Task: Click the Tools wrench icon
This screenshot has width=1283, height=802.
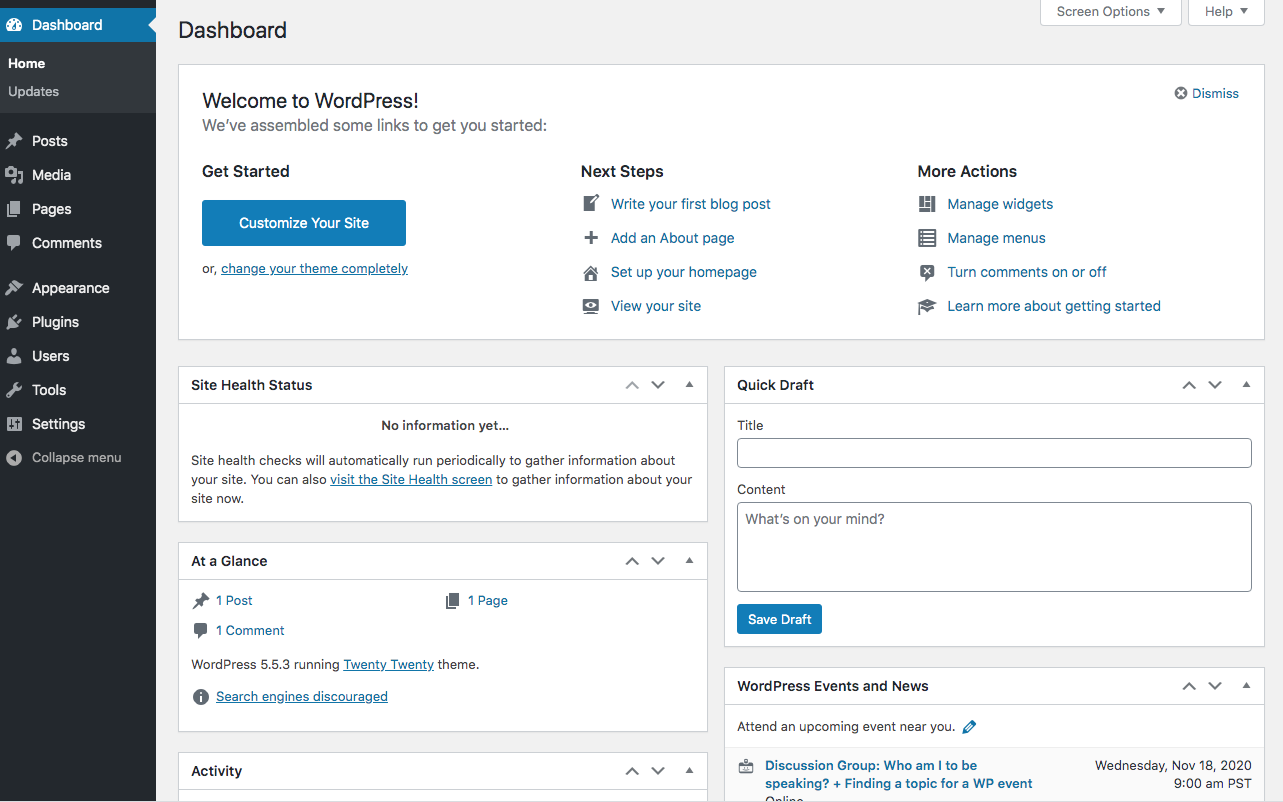Action: point(14,390)
